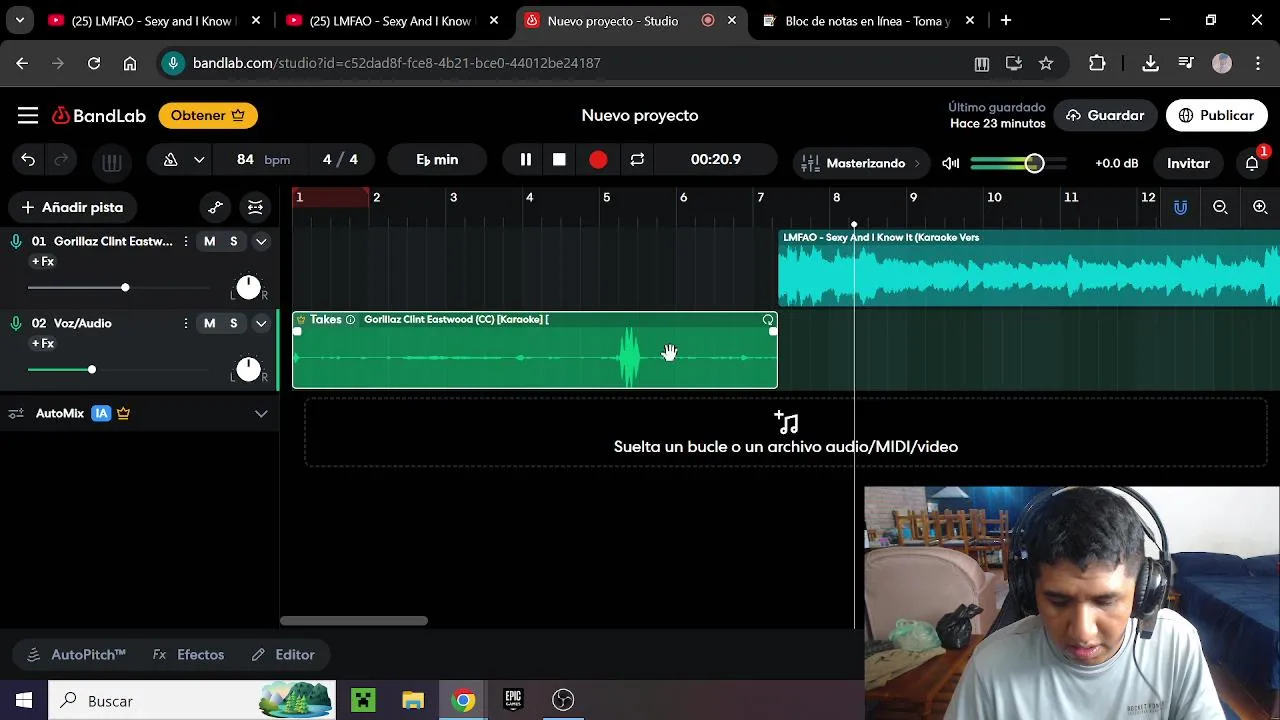
Task: Open the track mixer settings icon
Action: pyautogui.click(x=255, y=207)
